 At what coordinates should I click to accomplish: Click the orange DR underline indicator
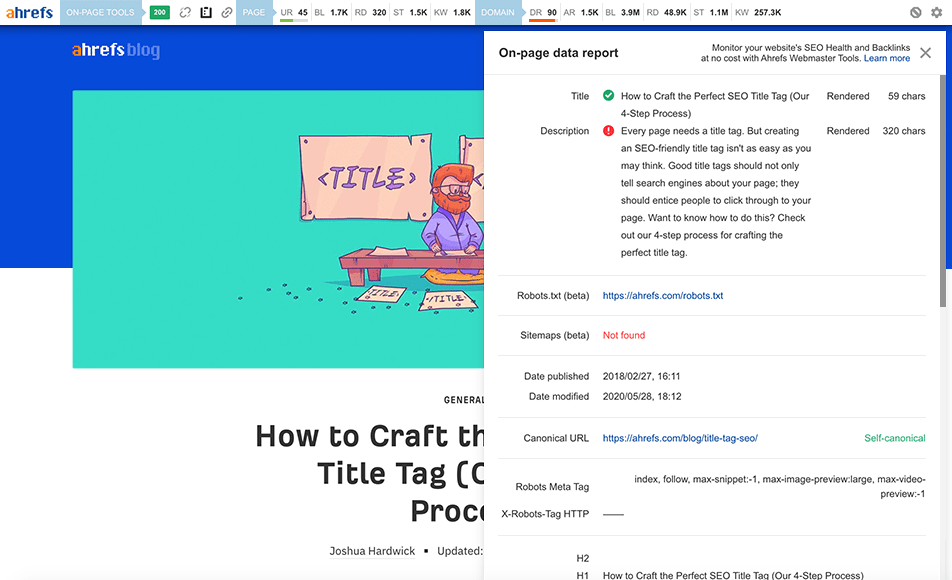click(544, 21)
